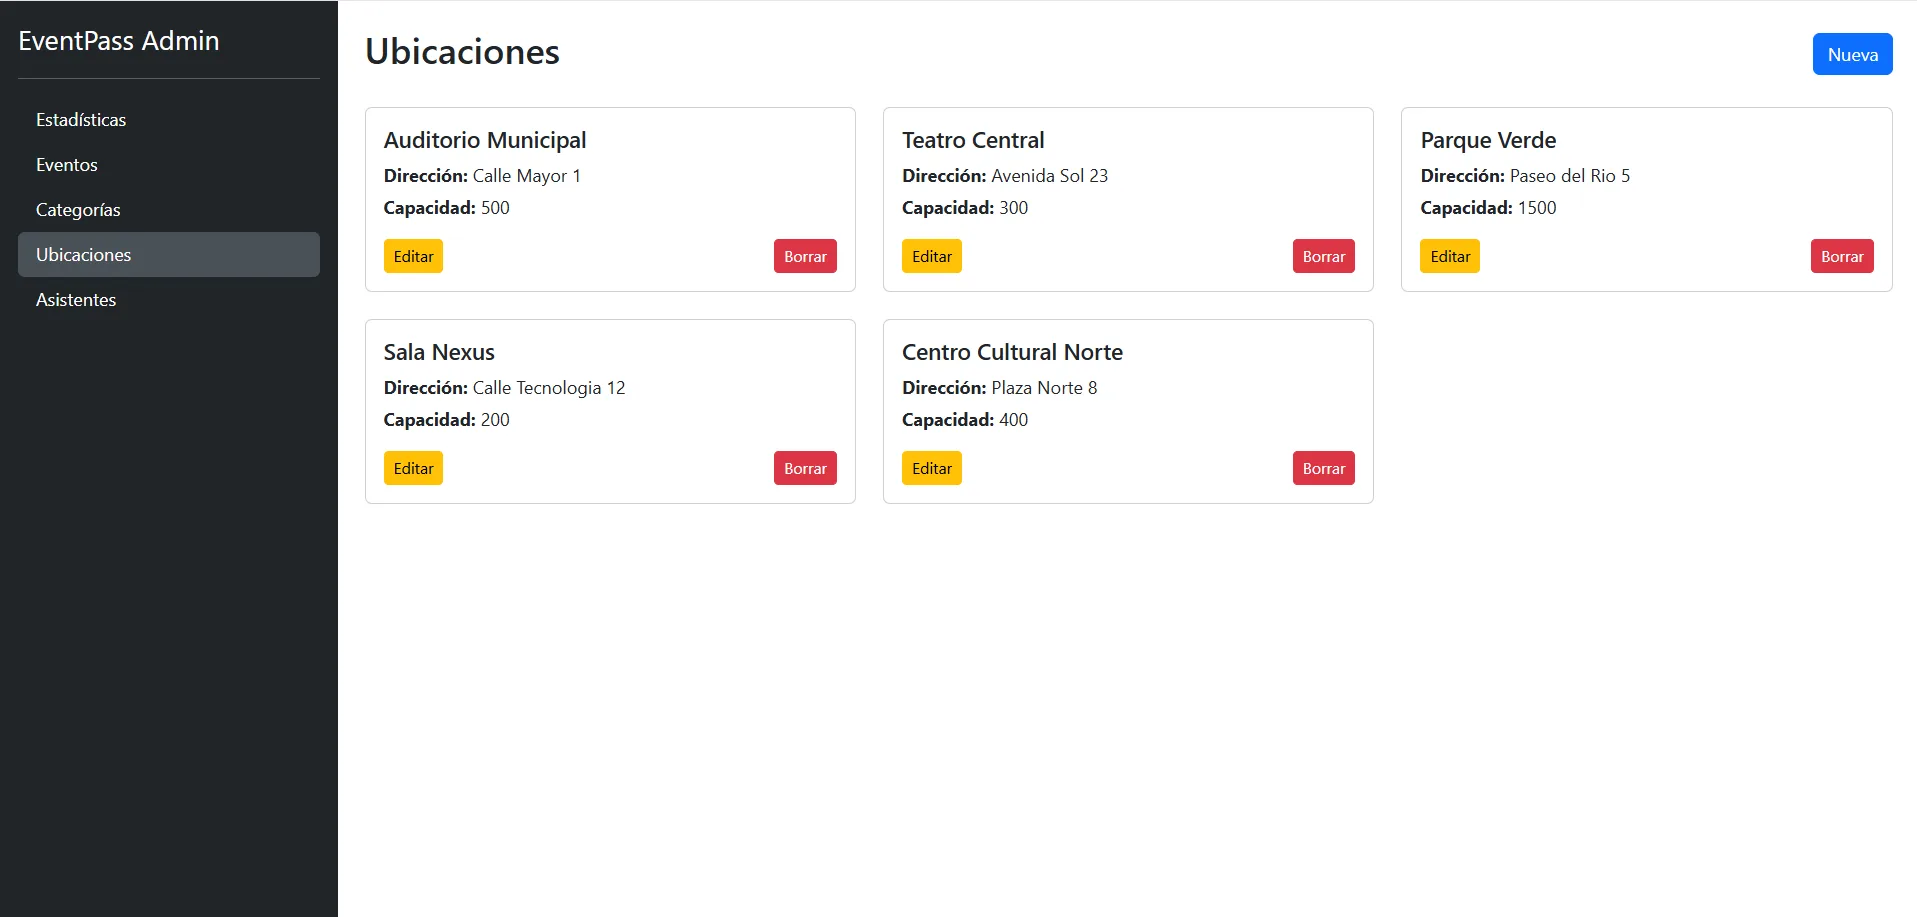Viewport: 1917px width, 917px height.
Task: Edit the Sala Nexus location
Action: pos(413,468)
